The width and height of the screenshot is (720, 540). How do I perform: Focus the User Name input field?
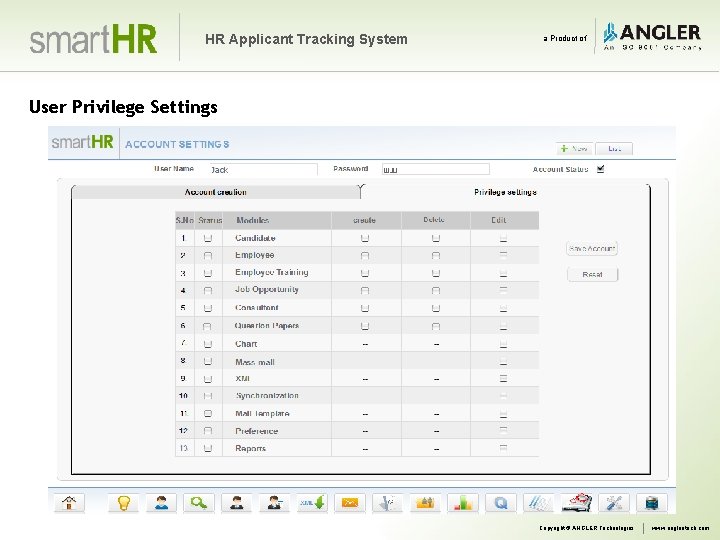tap(264, 169)
